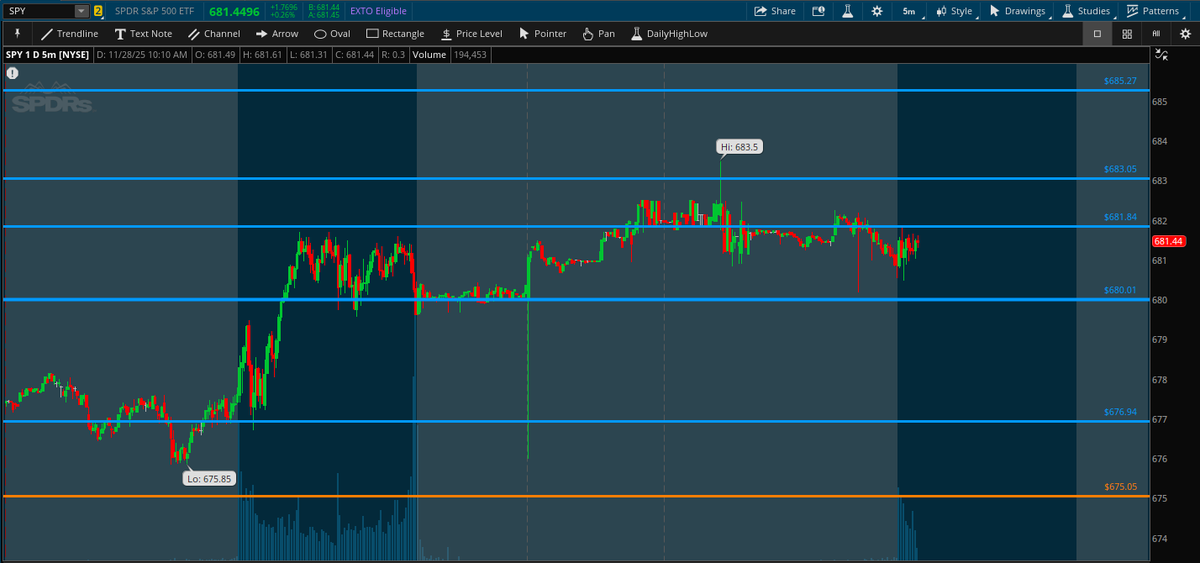The height and width of the screenshot is (563, 1200).
Task: Open chart settings gear in top toolbar
Action: click(x=877, y=11)
